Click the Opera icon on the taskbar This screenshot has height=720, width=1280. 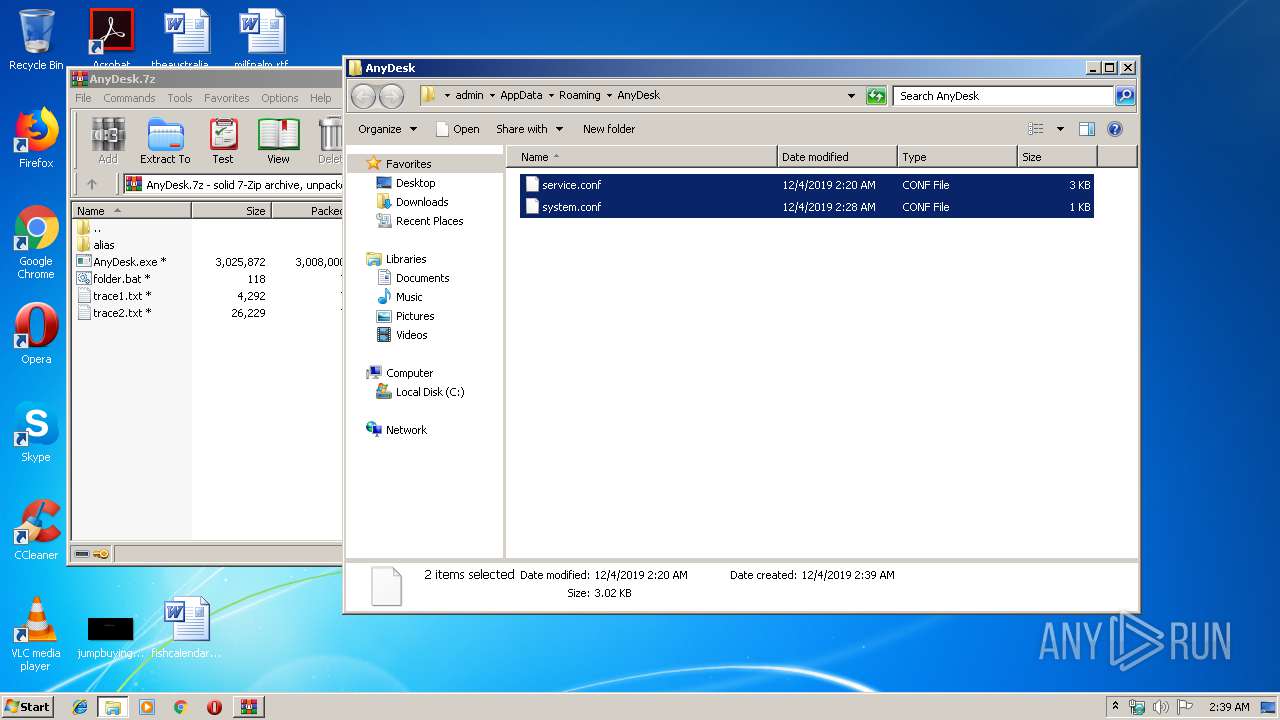click(214, 707)
